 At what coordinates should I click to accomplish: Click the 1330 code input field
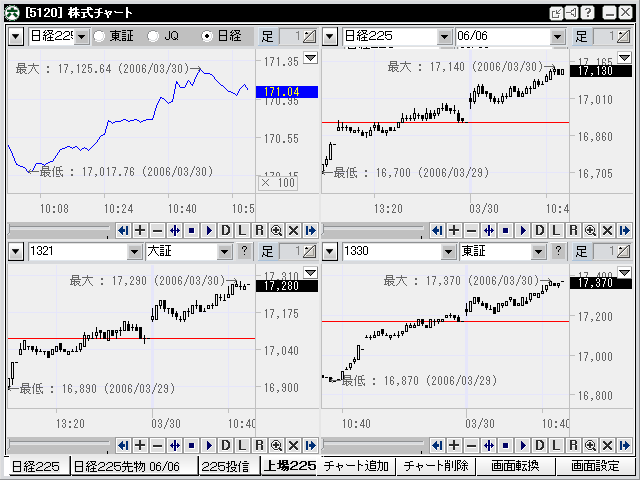point(391,251)
